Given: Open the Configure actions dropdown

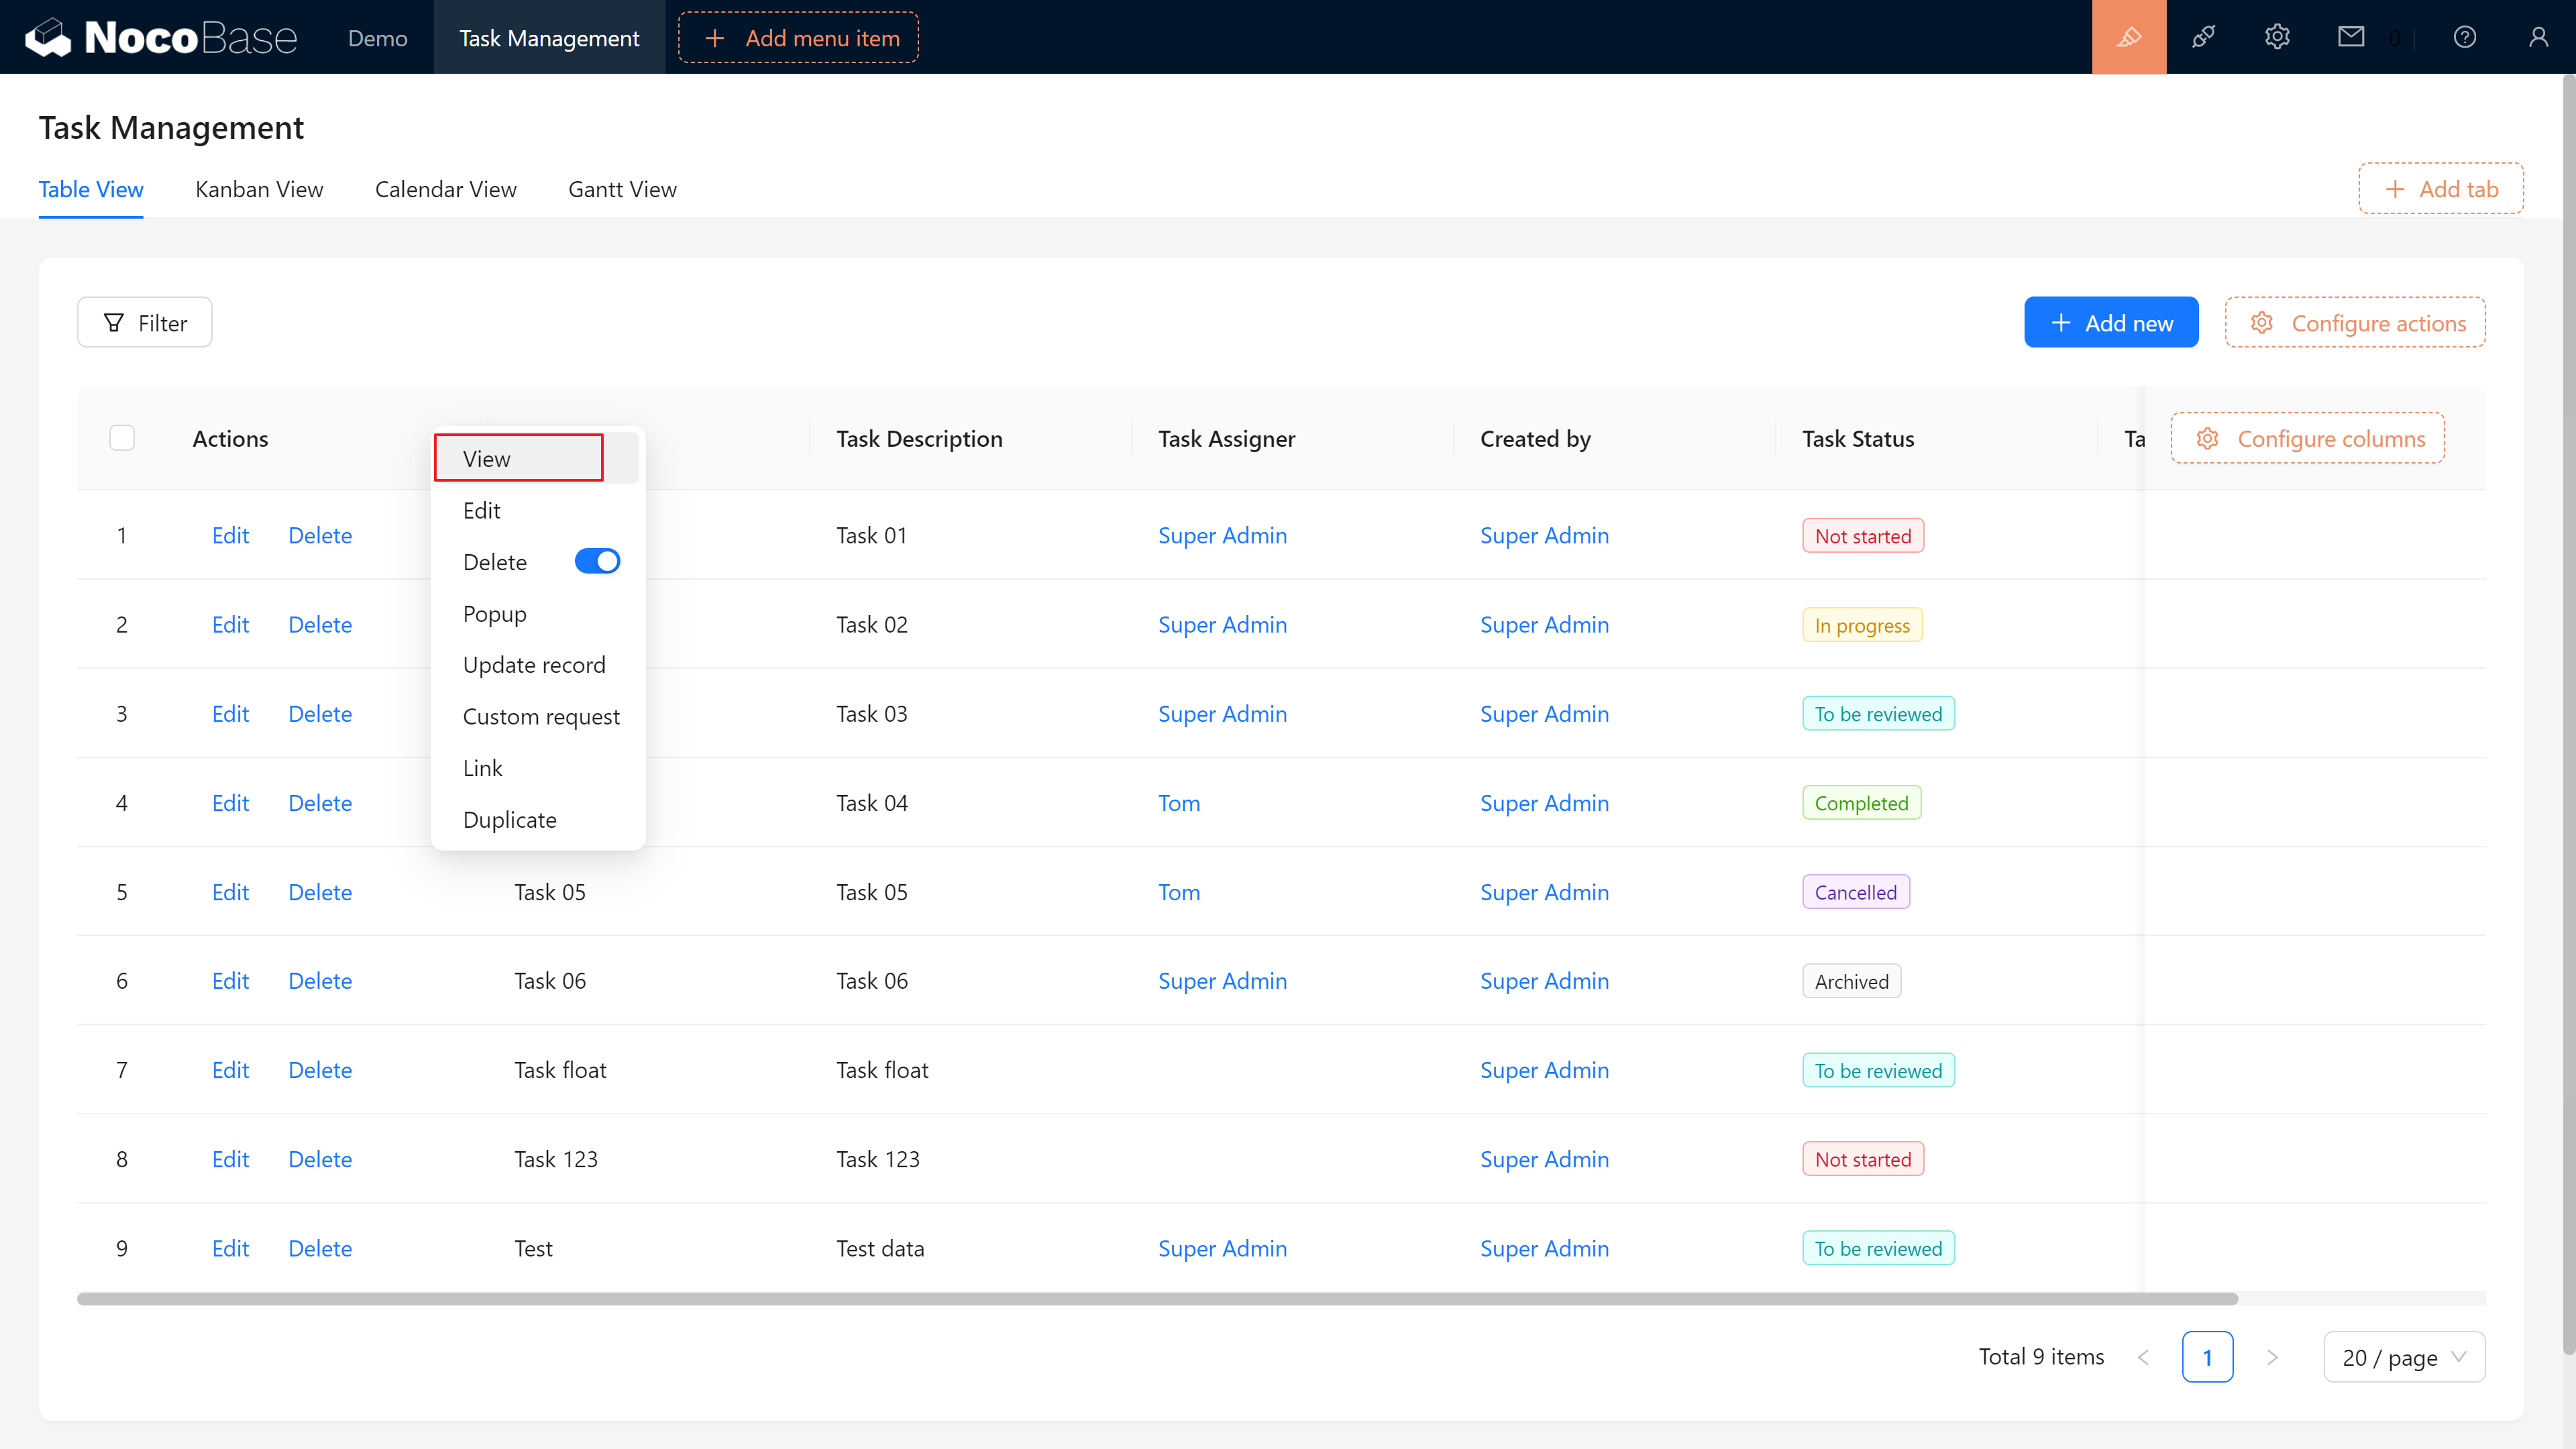Looking at the screenshot, I should coord(2355,323).
